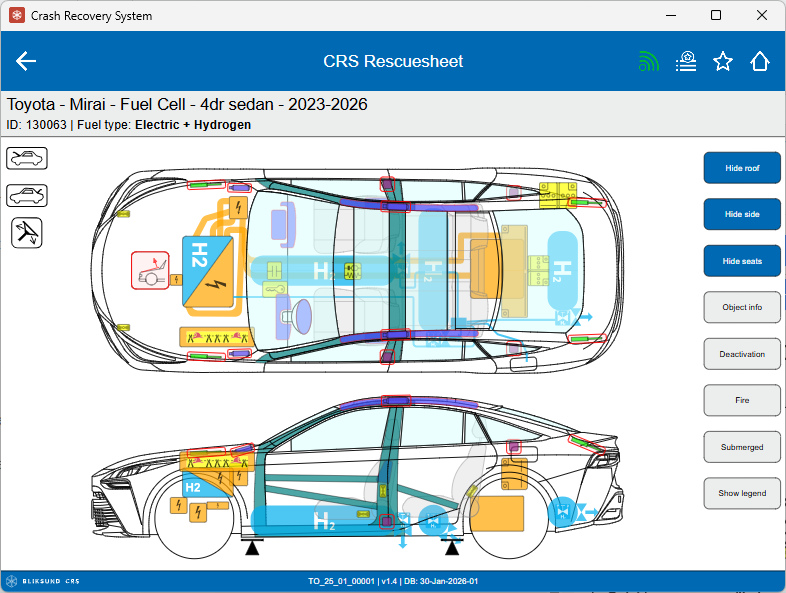Go back using the arrow icon
The width and height of the screenshot is (786, 593).
pos(26,61)
